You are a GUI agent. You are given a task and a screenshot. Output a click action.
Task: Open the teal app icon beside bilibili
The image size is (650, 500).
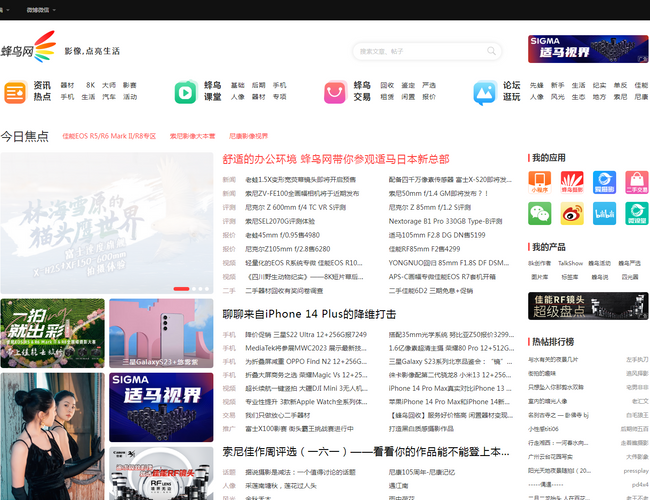click(637, 214)
